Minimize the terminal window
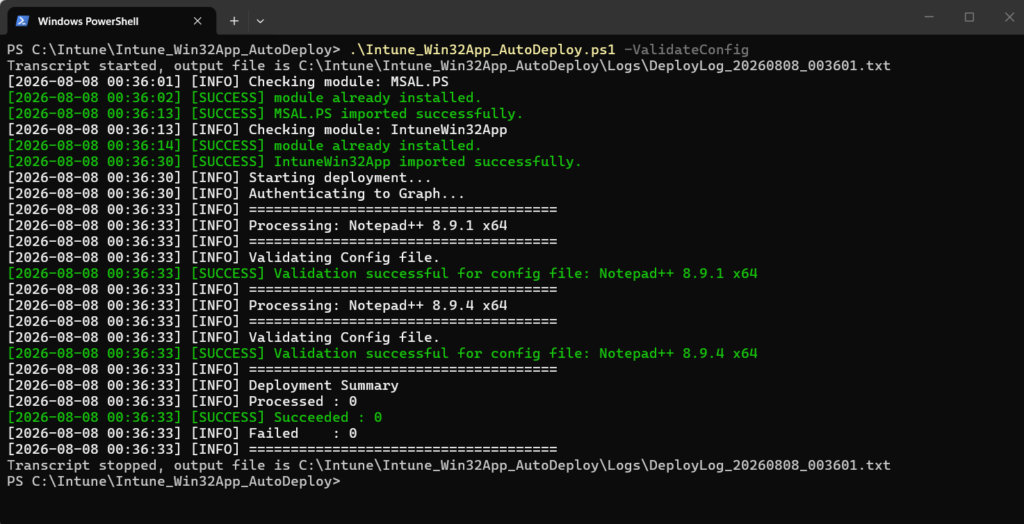This screenshot has width=1024, height=524. 930,17
